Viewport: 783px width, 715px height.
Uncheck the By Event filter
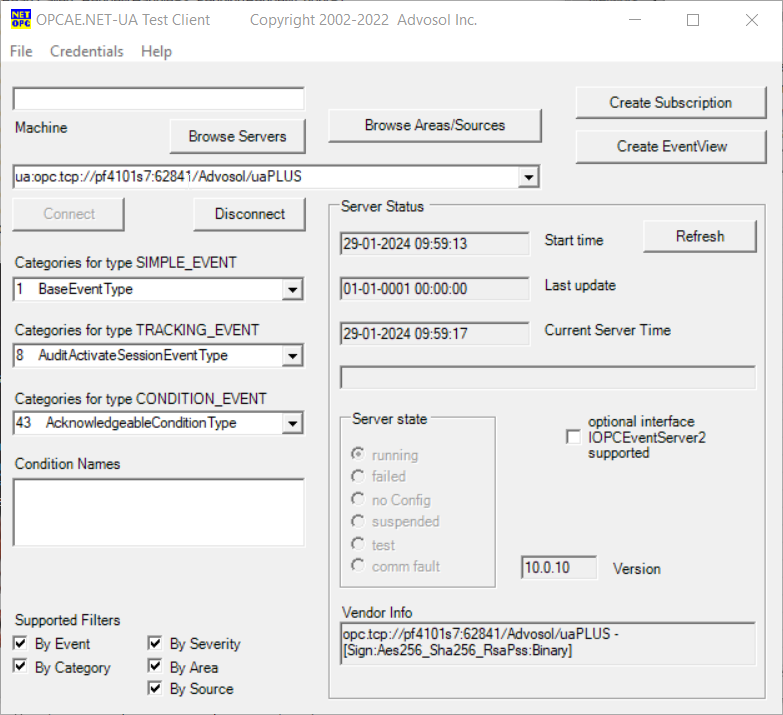(21, 644)
